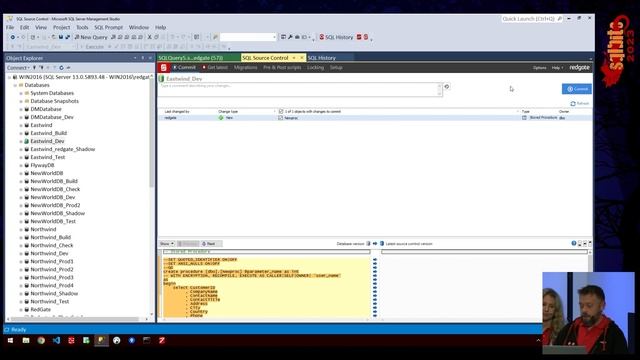640x360 pixels.
Task: Open the Tools menu
Action: click(x=82, y=27)
